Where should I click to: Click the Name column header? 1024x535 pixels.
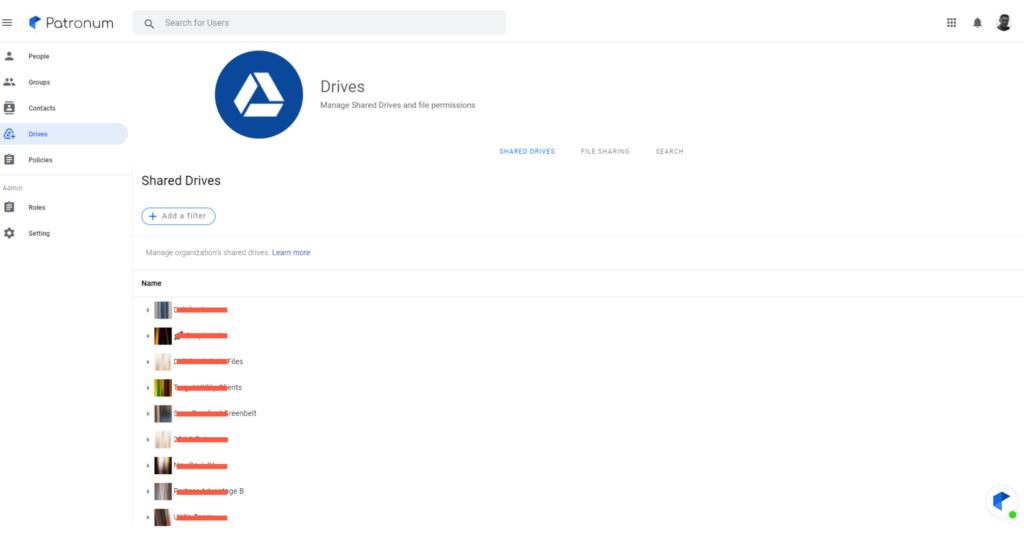click(152, 284)
